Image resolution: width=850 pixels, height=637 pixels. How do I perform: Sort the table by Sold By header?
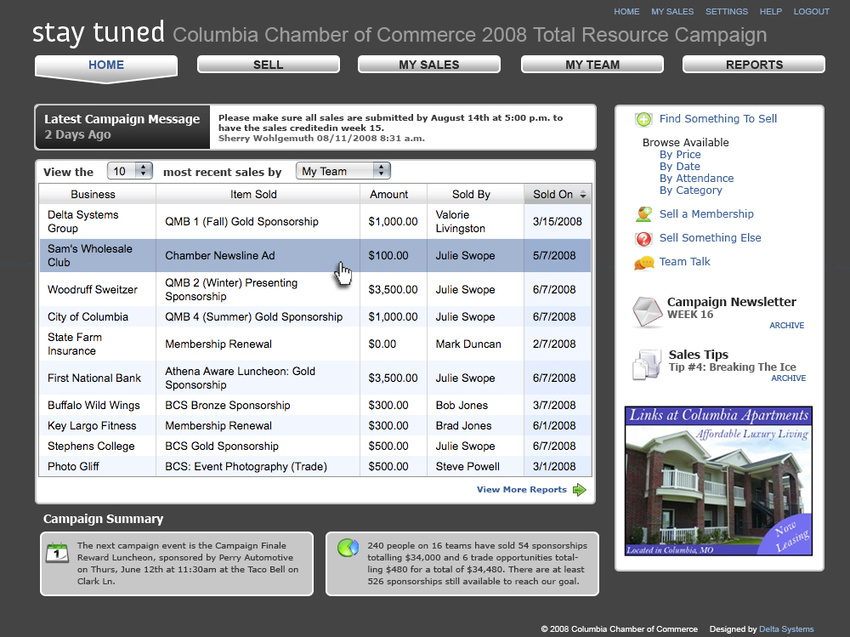(x=475, y=194)
